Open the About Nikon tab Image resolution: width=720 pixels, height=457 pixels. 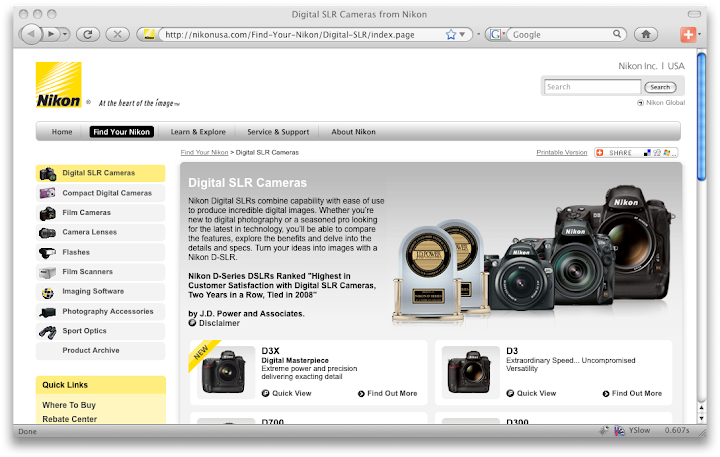tap(354, 132)
